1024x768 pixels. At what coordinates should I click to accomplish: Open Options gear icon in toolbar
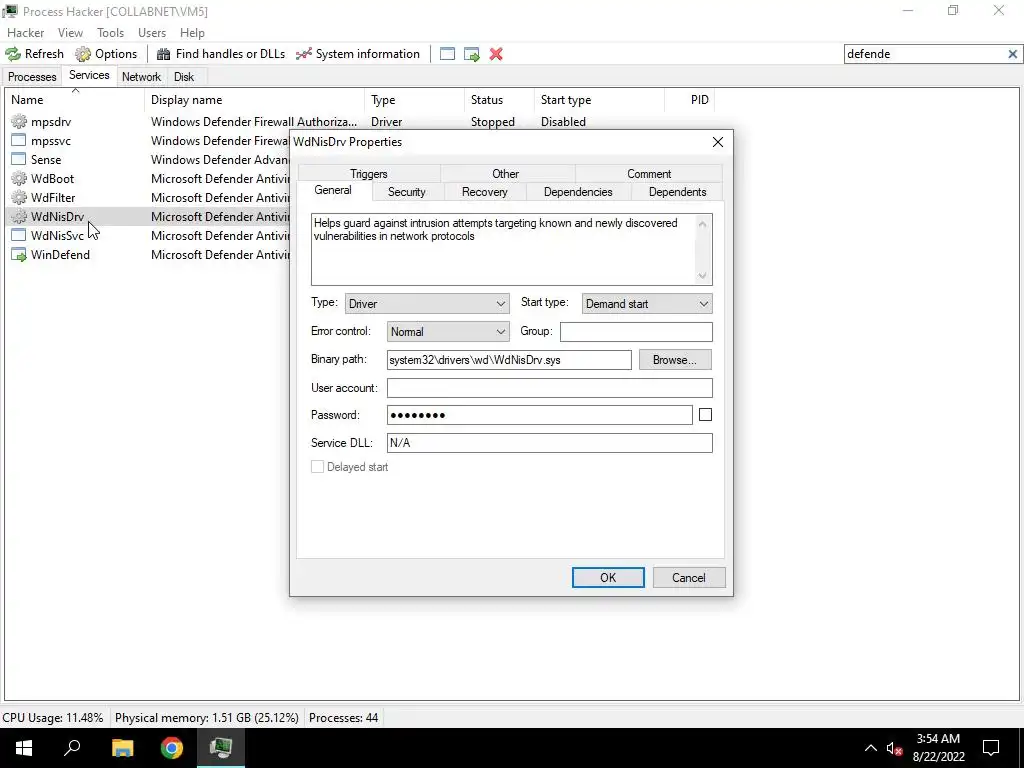point(83,54)
